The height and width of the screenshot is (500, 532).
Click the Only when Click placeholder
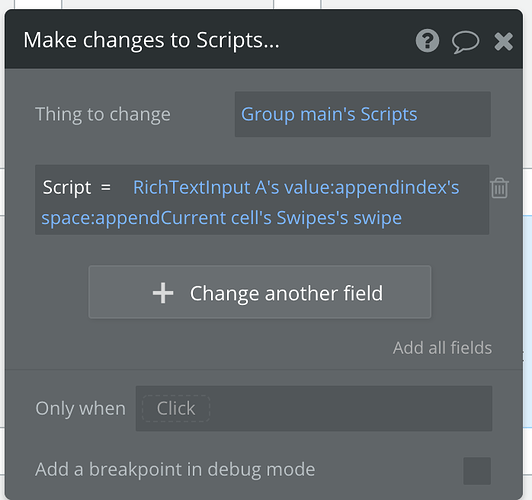[x=176, y=408]
